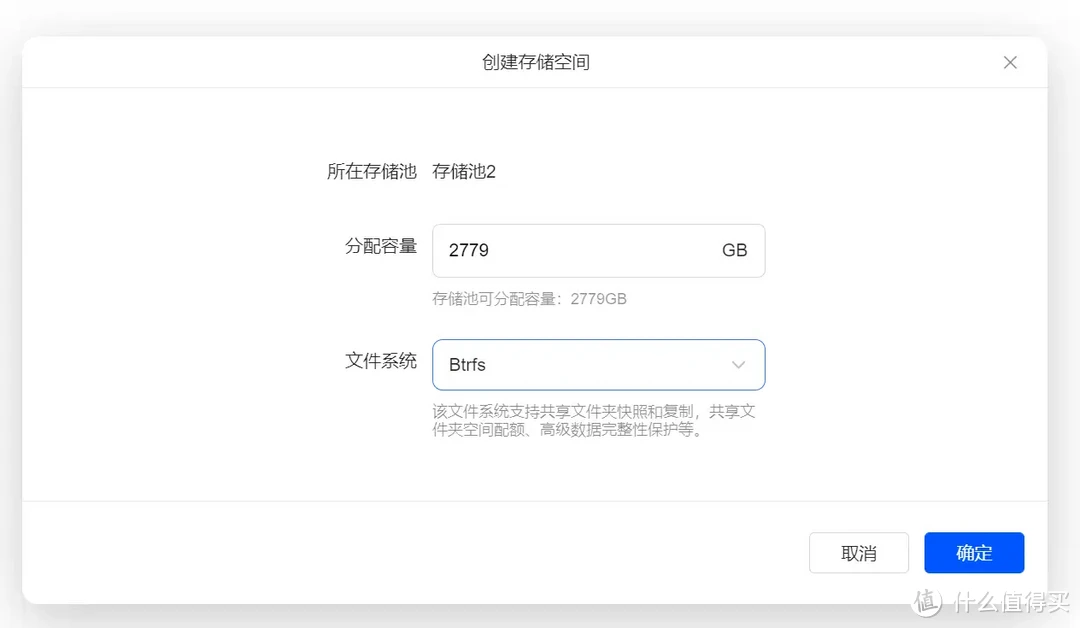This screenshot has width=1080, height=628.
Task: Click the dialog close cross symbol
Action: pyautogui.click(x=1010, y=62)
